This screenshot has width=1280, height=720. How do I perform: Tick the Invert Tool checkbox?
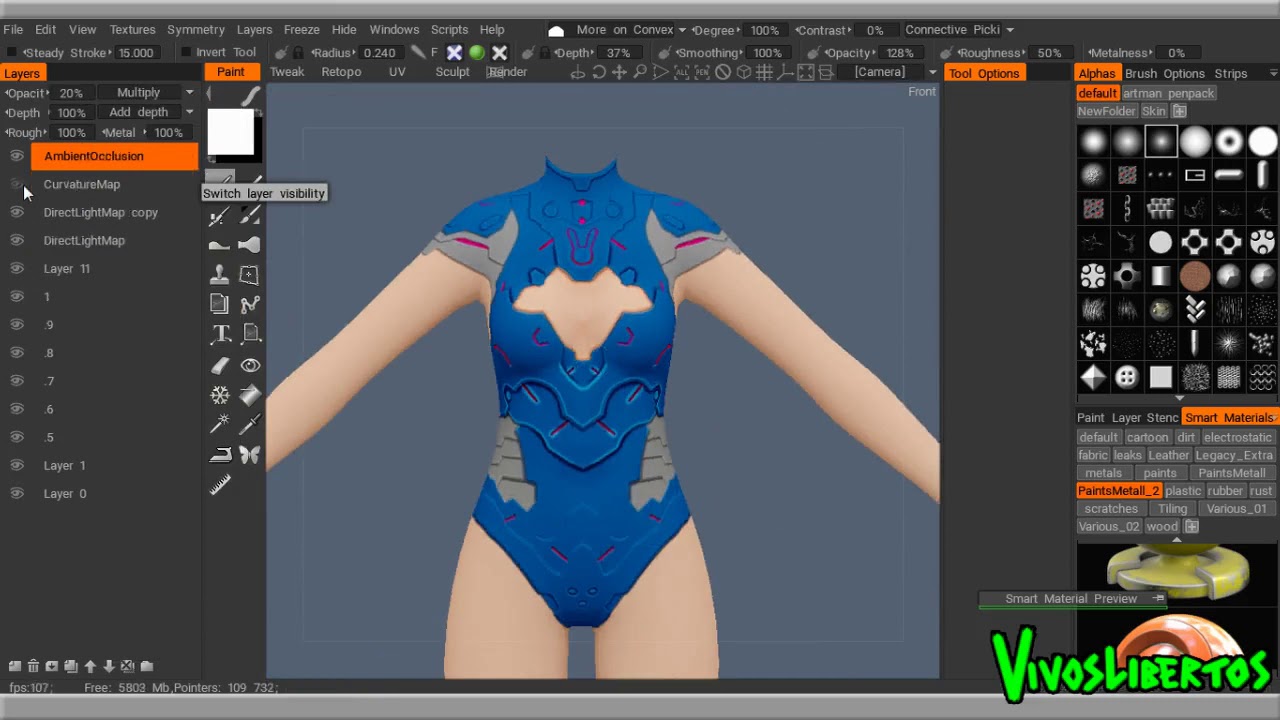pyautogui.click(x=186, y=52)
